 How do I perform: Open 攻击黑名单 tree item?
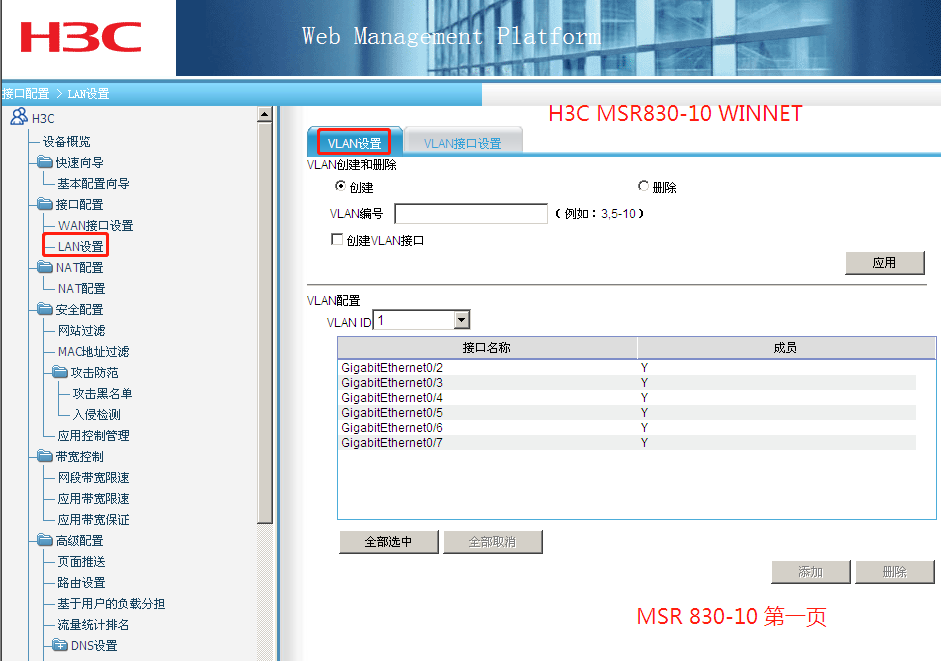103,394
